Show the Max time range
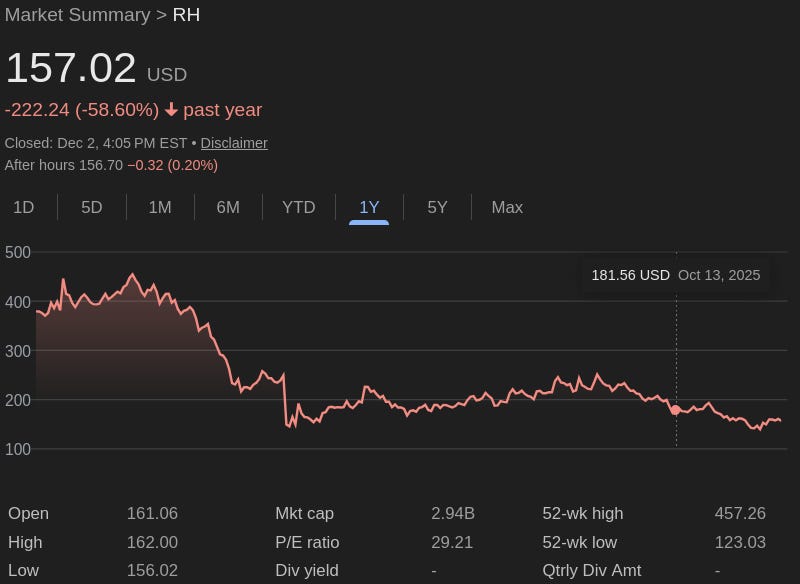 point(507,208)
